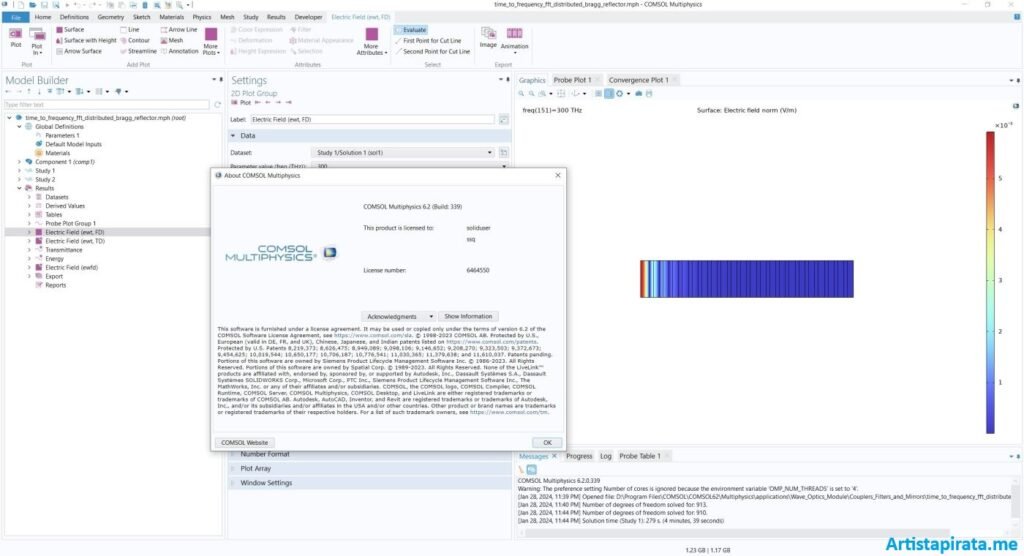1024x556 pixels.
Task: Click the Animation export icon
Action: (x=515, y=39)
